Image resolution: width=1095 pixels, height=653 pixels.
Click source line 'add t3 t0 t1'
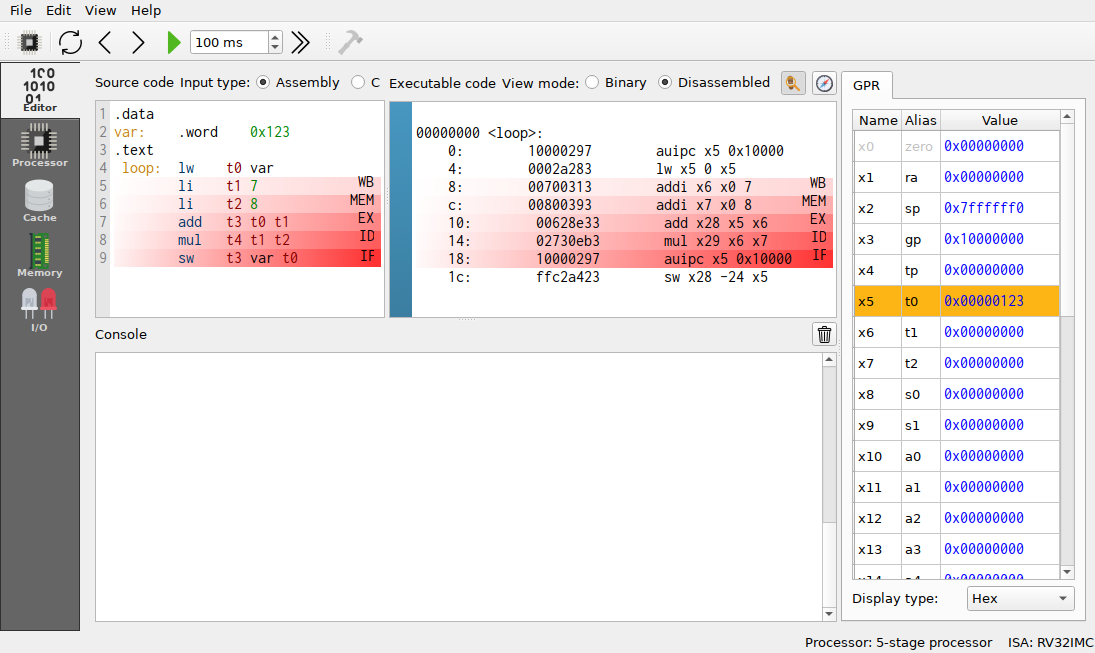pos(247,222)
